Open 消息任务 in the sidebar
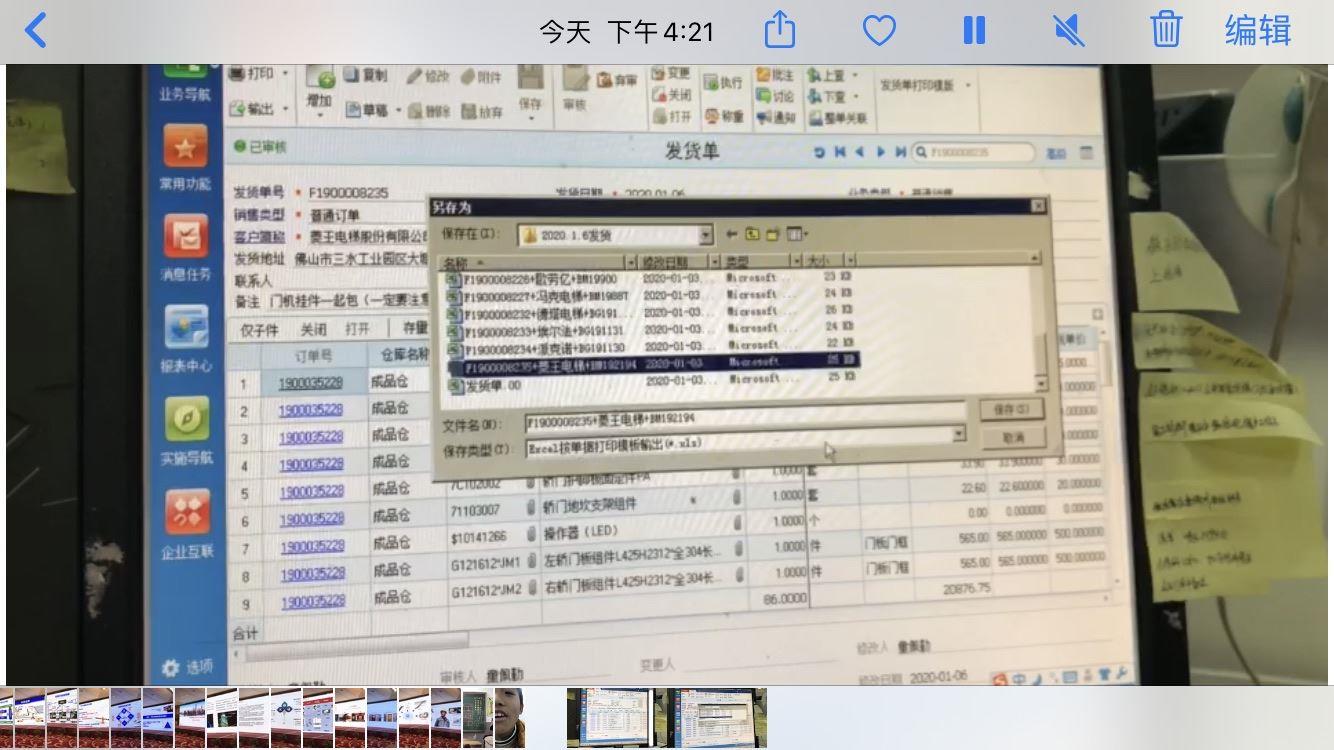This screenshot has height=750, width=1334. (x=186, y=249)
